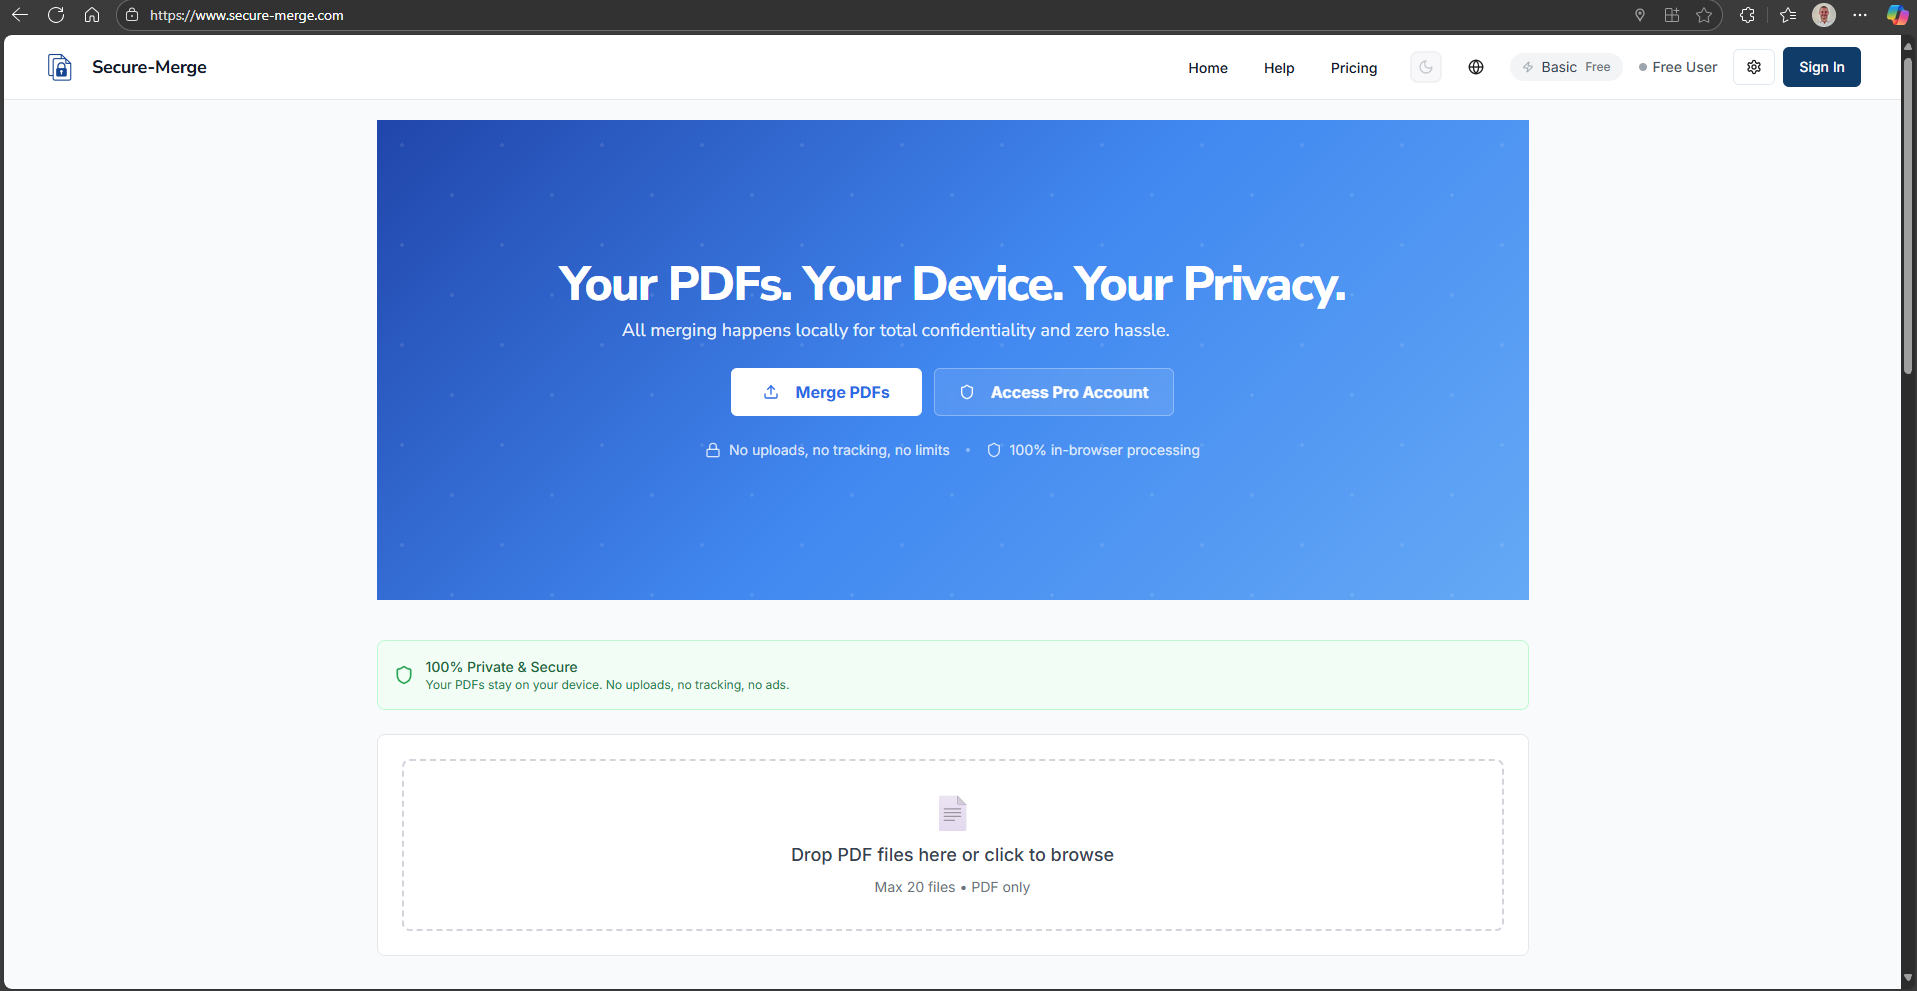Click shield icon beside in-browser processing
Screen dimensions: 1917x991
(x=994, y=450)
